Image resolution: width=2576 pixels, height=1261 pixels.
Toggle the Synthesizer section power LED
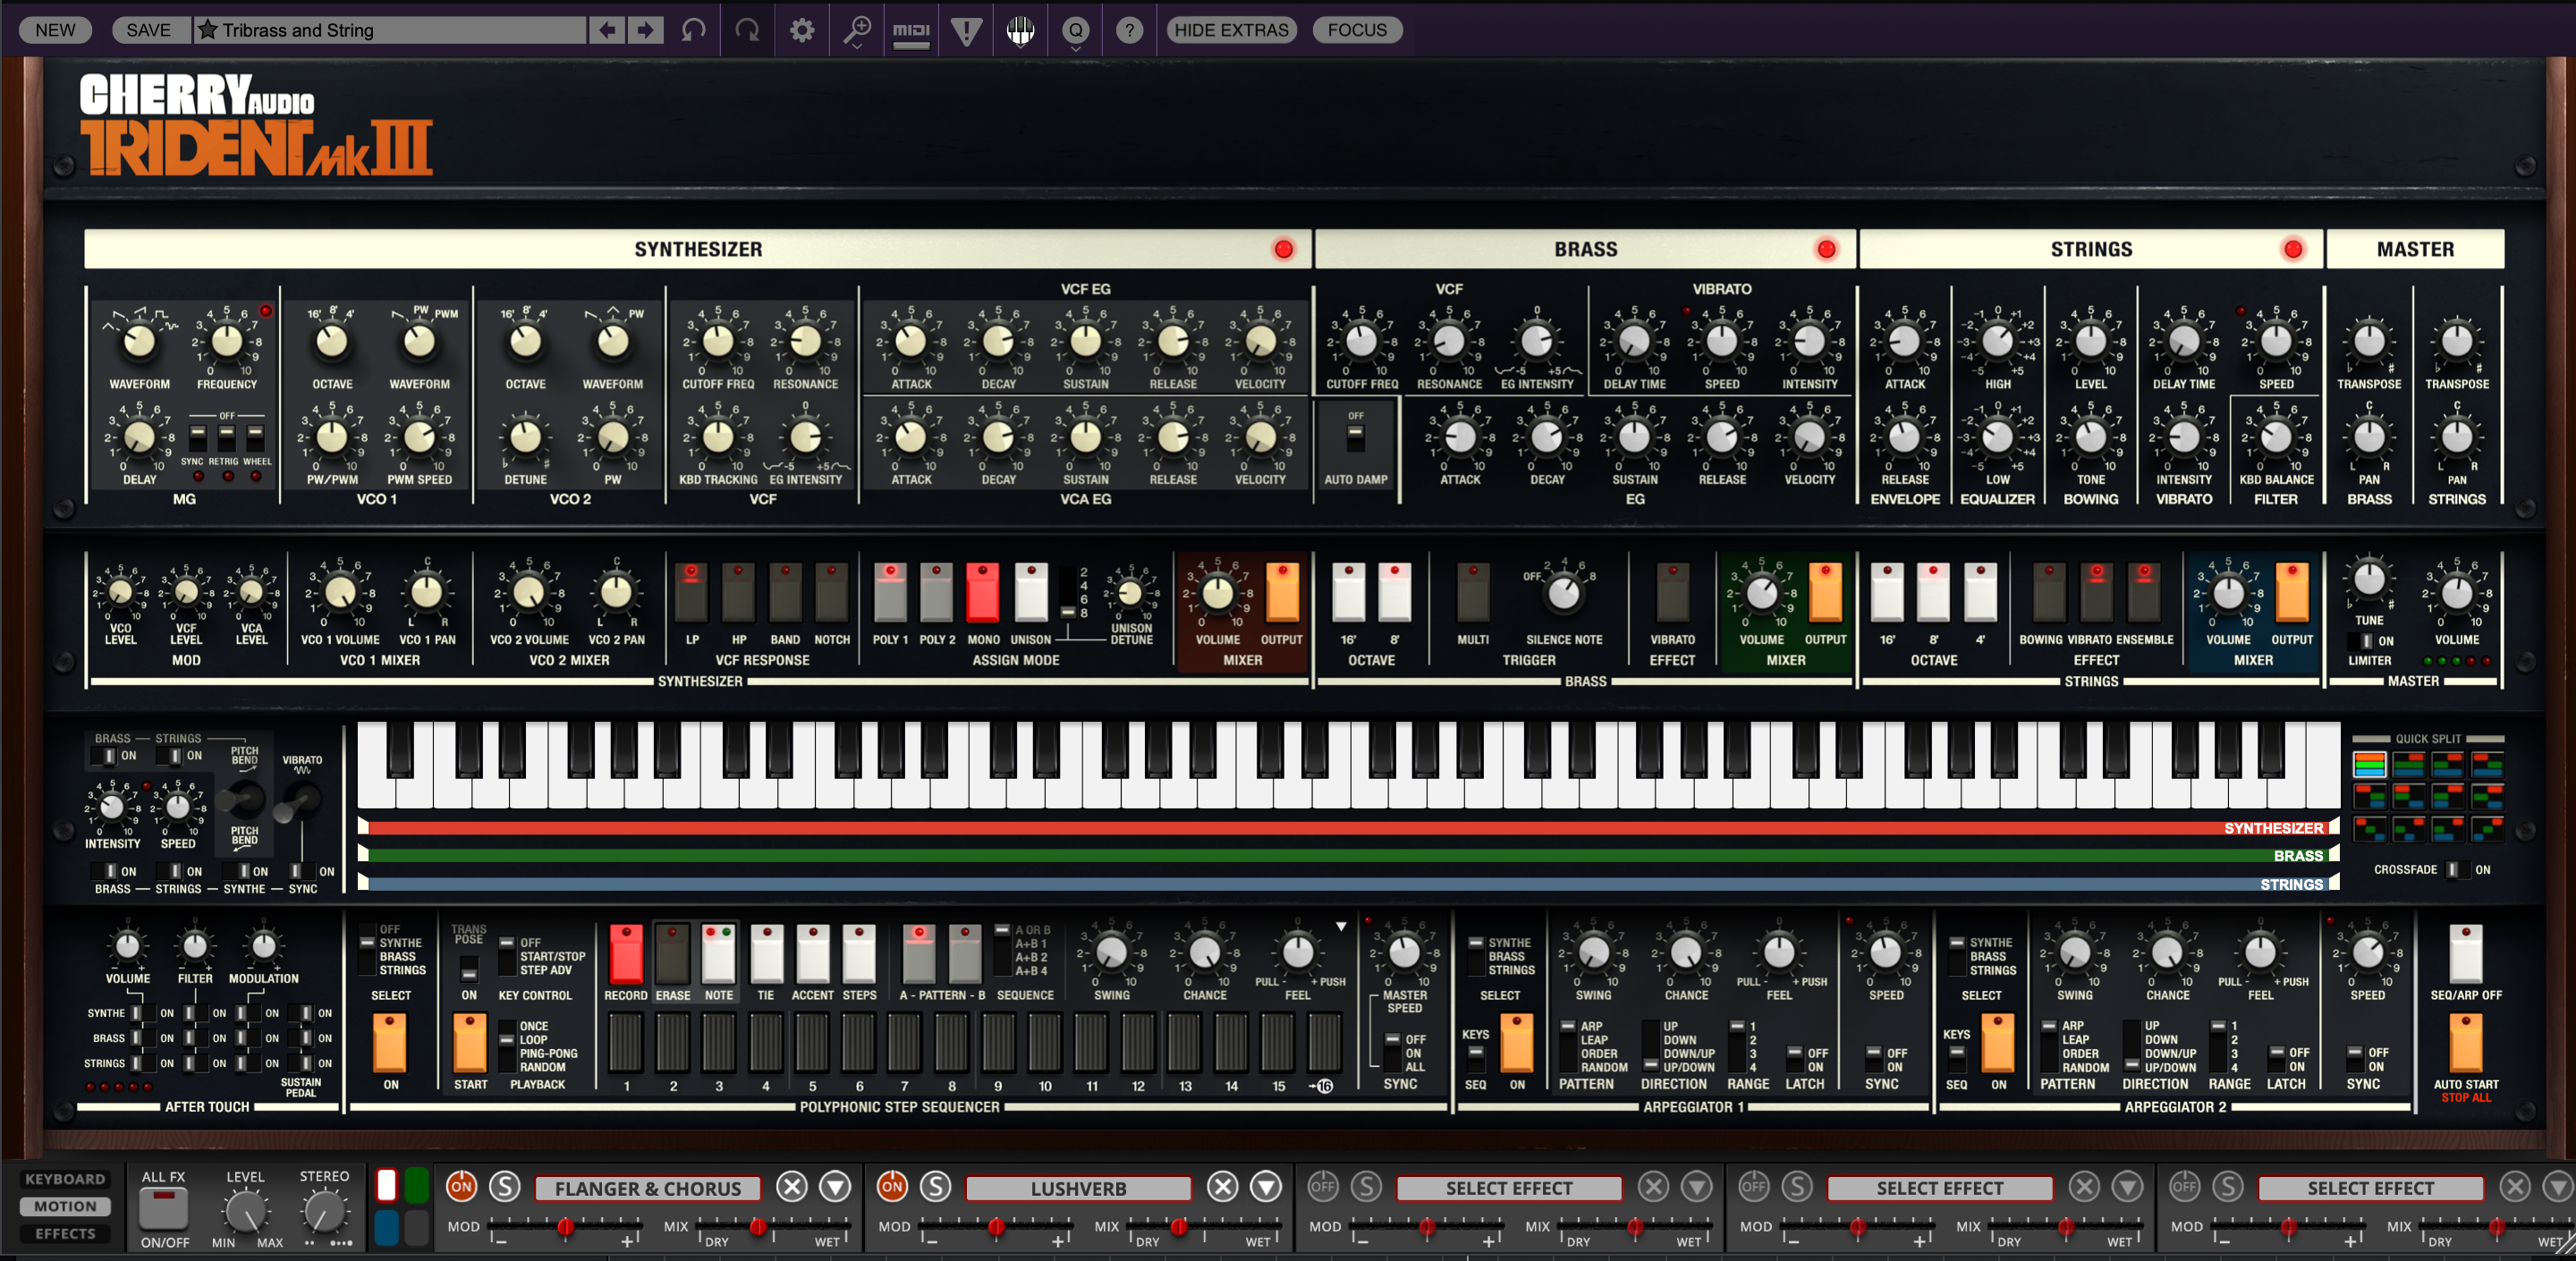pyautogui.click(x=1283, y=249)
